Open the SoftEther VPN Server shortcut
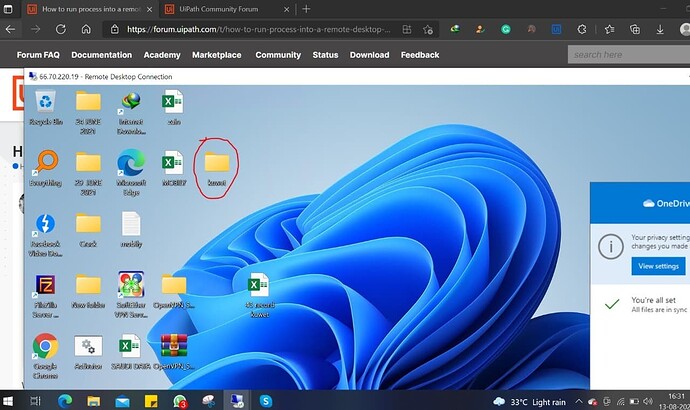Image resolution: width=690 pixels, height=410 pixels. click(x=131, y=294)
